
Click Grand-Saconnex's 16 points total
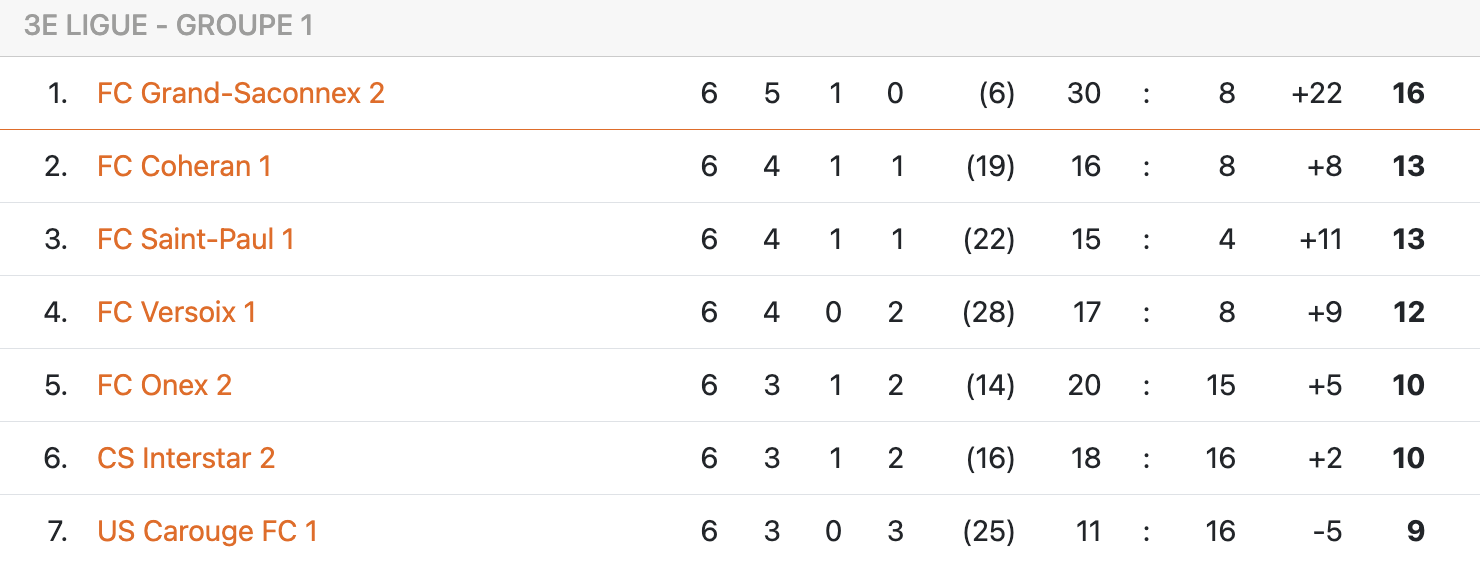(1408, 93)
